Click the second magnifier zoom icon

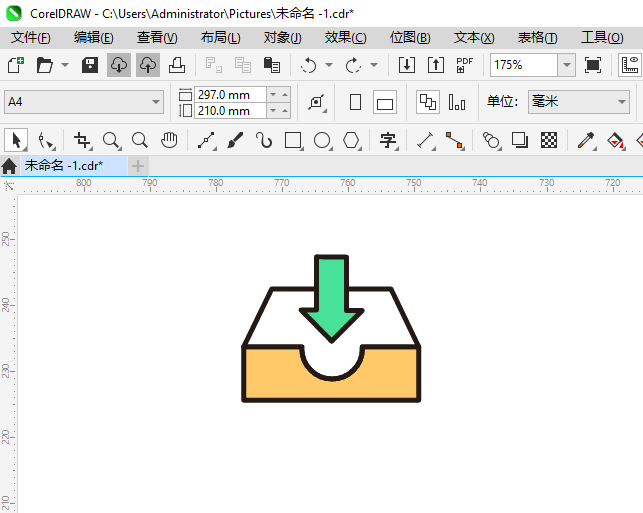[140, 140]
